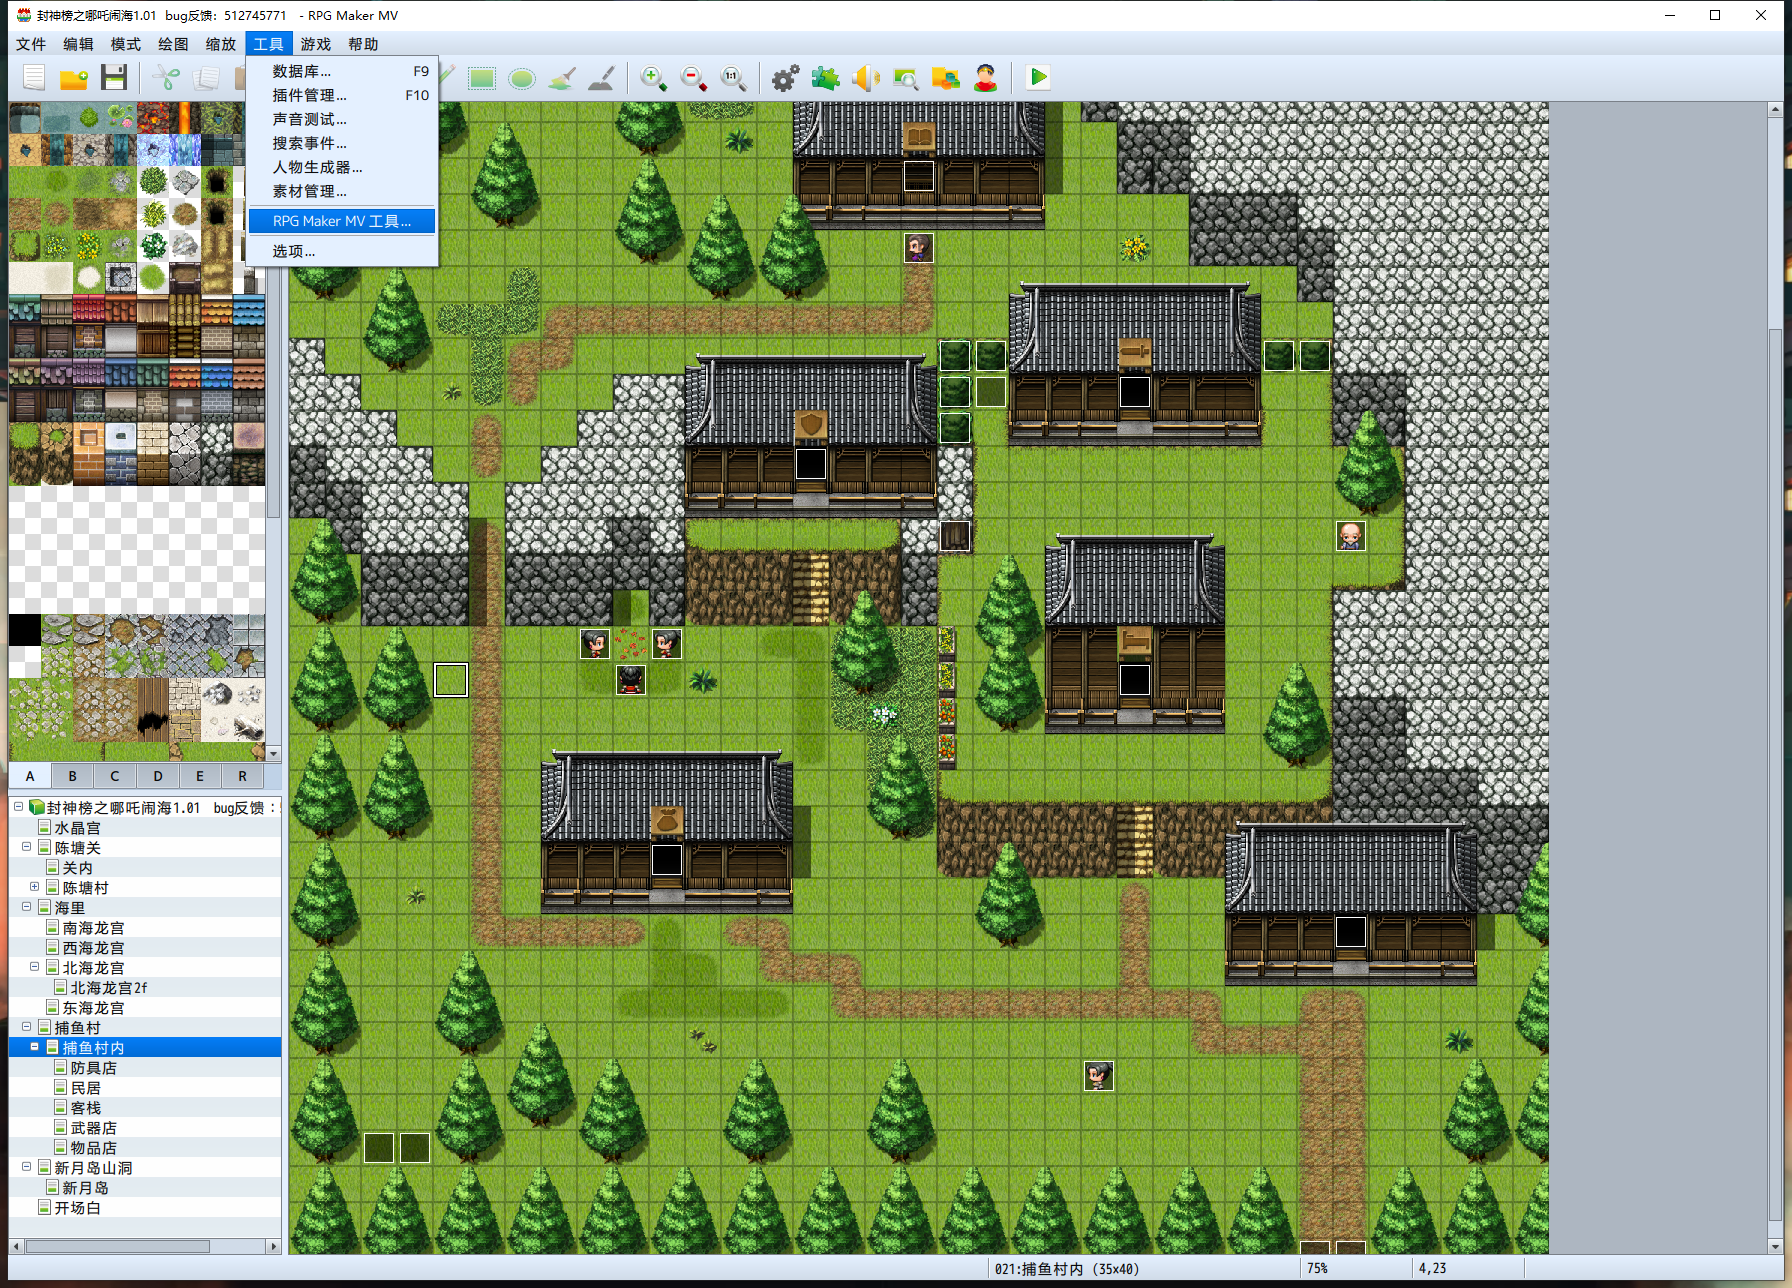This screenshot has height=1288, width=1792.
Task: Select the Rectangle drawing tool
Action: (482, 78)
